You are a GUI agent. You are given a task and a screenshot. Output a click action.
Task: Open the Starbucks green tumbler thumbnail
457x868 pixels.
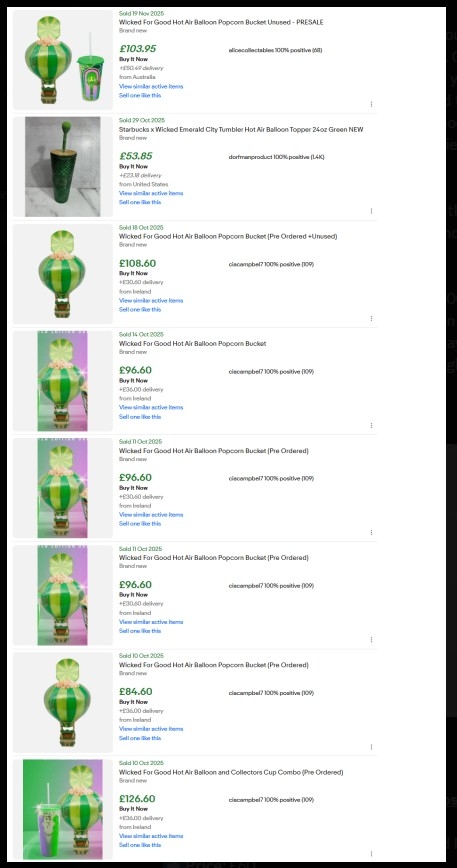coord(63,167)
